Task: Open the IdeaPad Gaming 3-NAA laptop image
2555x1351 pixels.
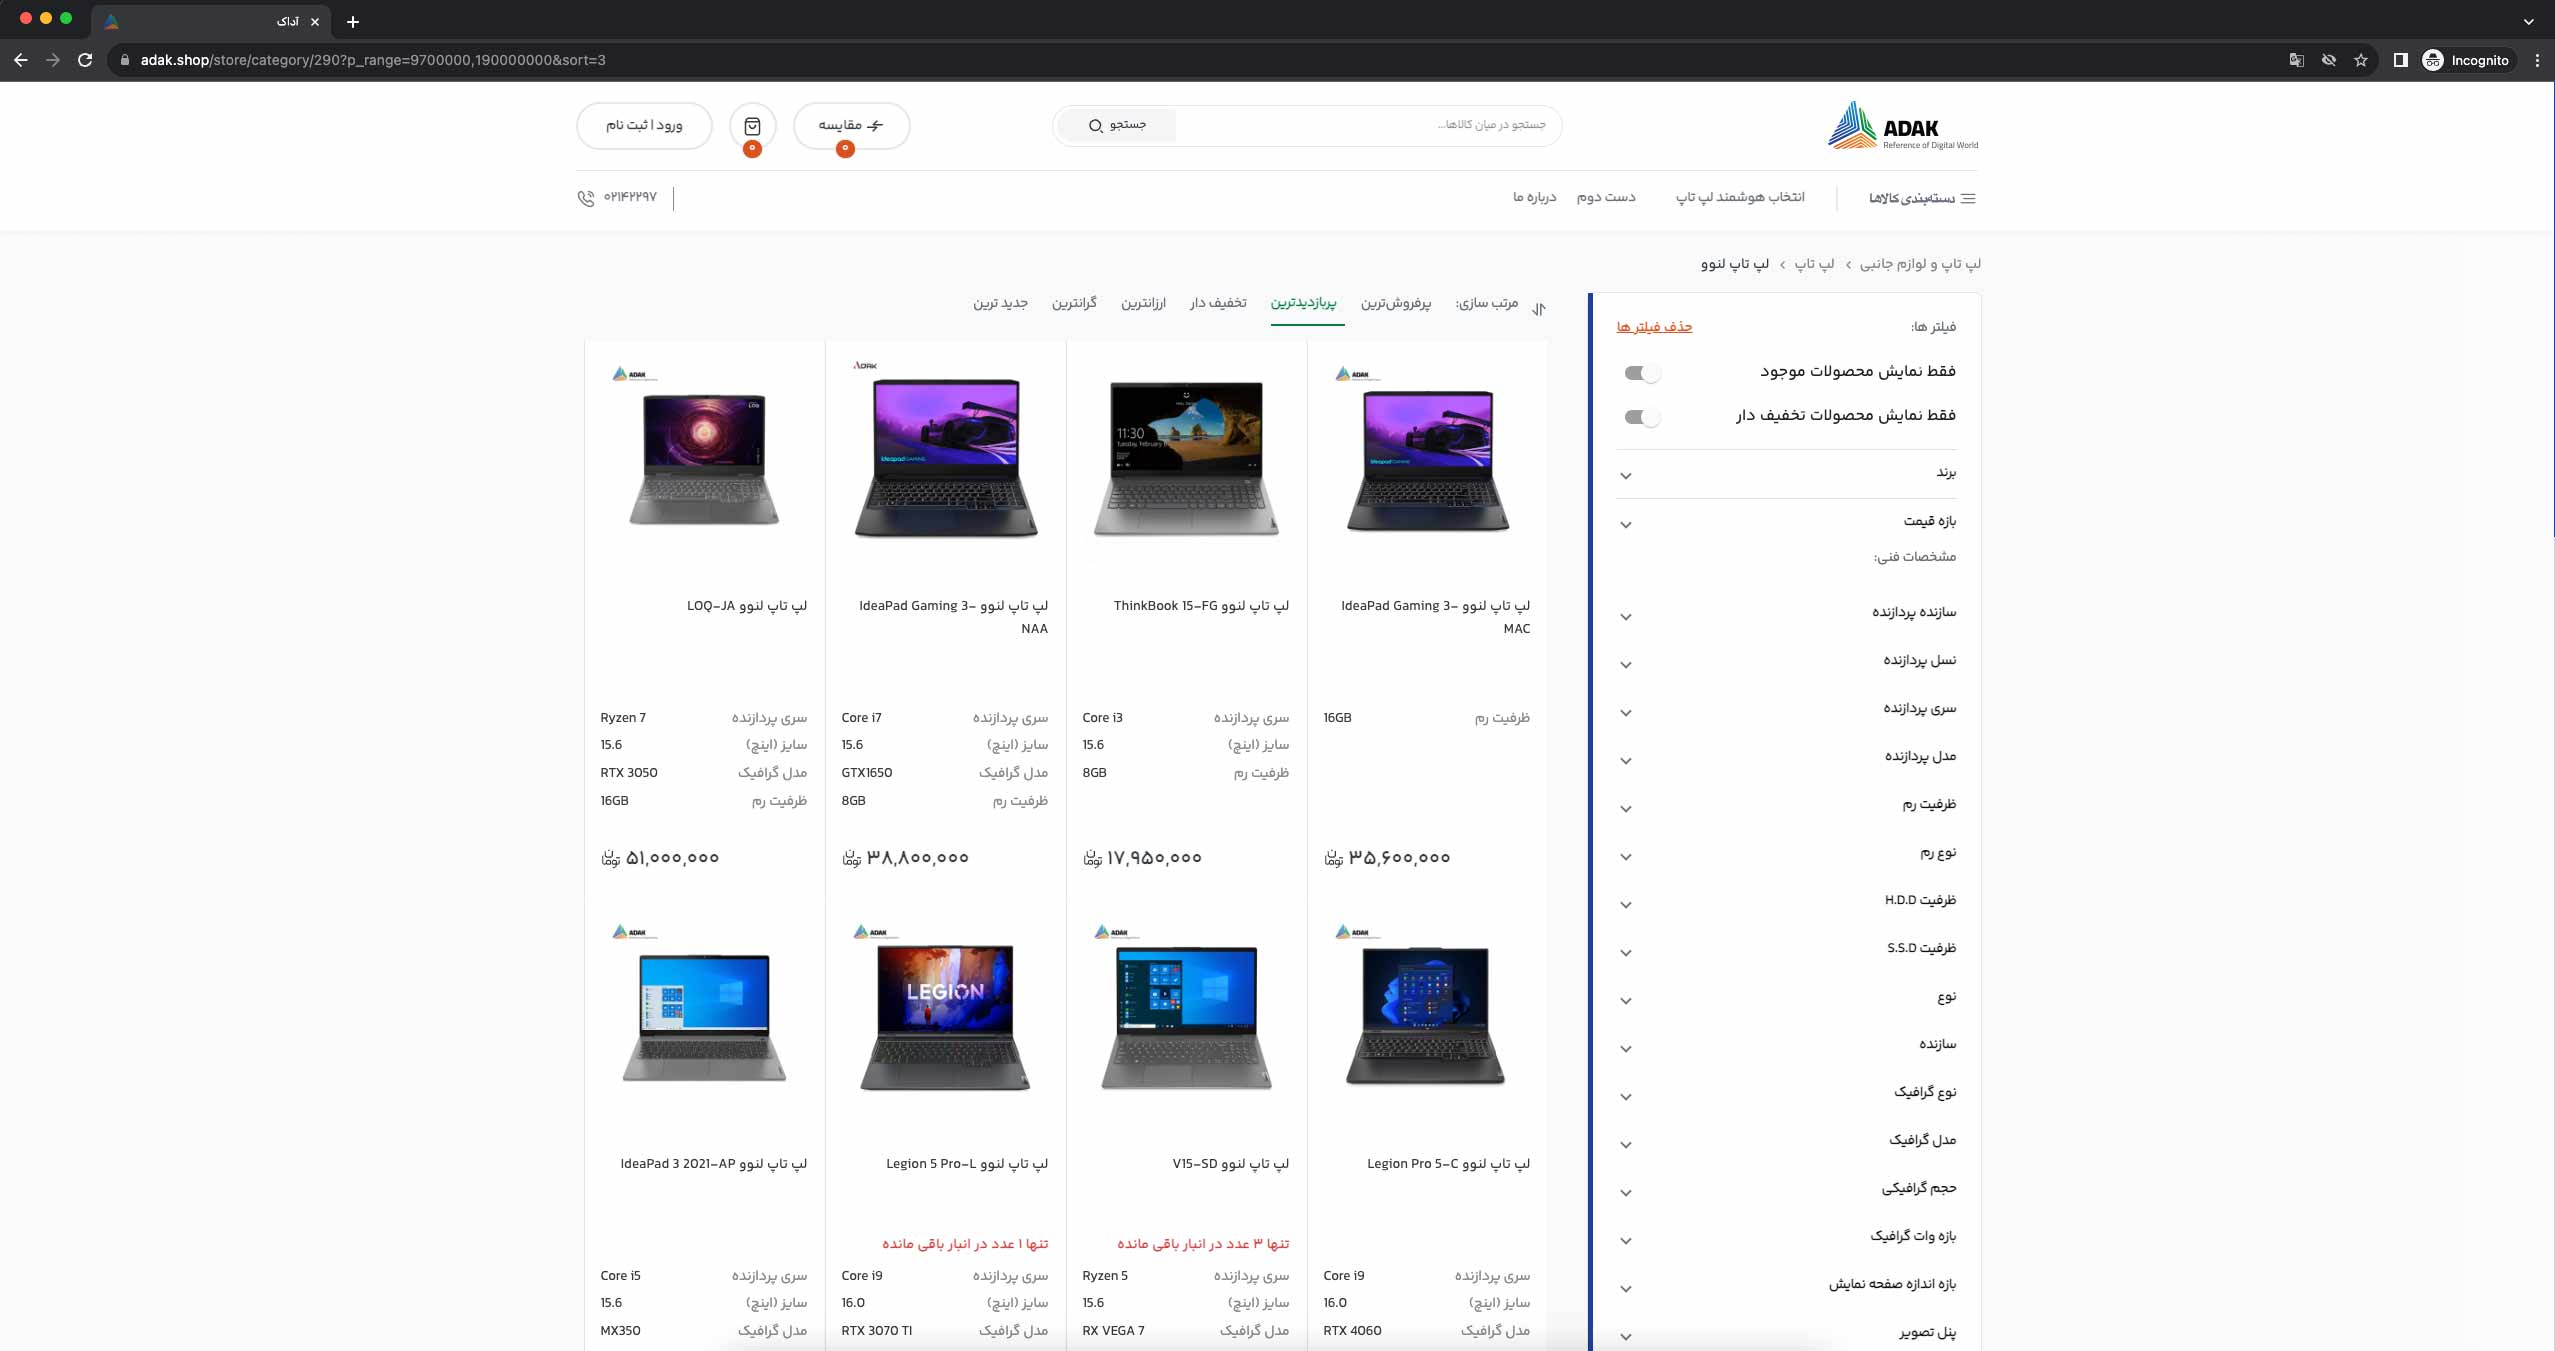Action: point(946,459)
